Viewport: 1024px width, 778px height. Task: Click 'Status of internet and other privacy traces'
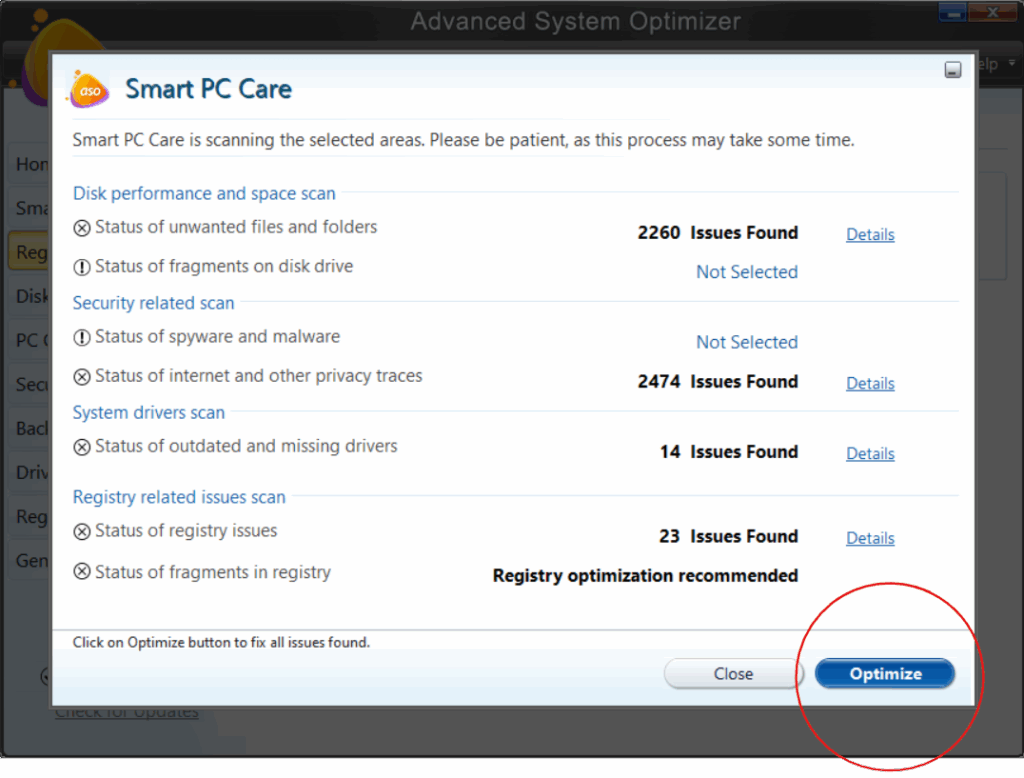tap(259, 376)
